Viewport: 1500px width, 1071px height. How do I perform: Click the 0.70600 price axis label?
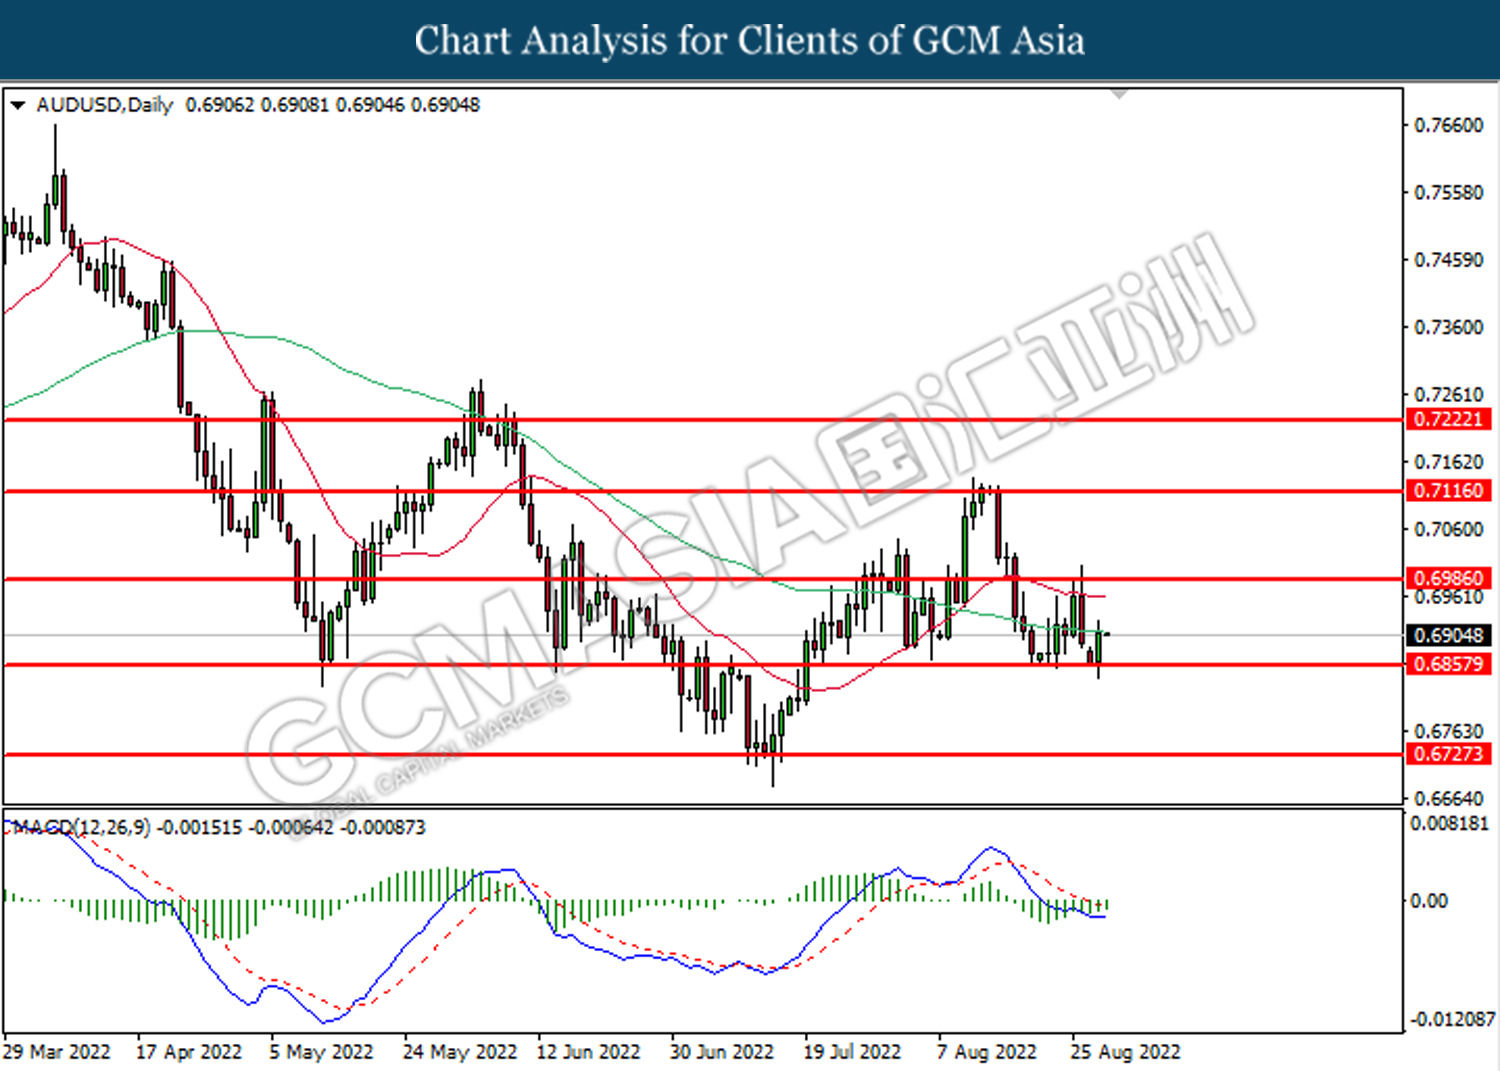(x=1448, y=529)
